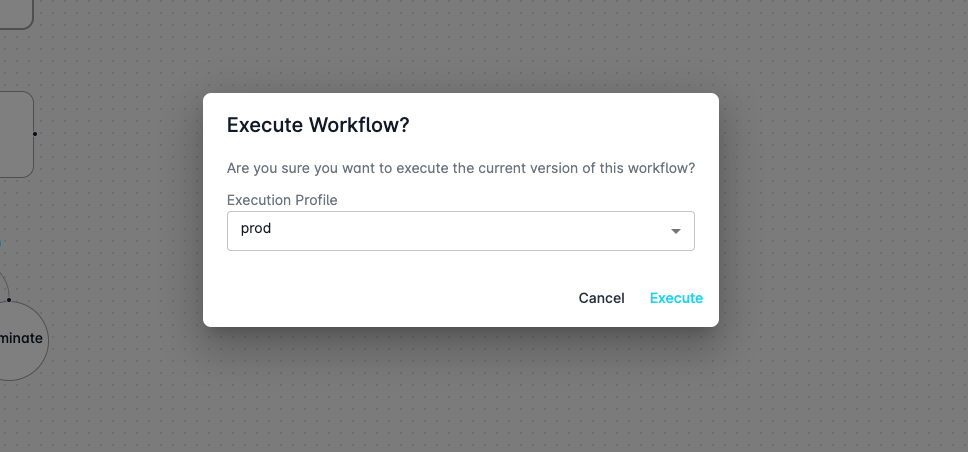Click the Execute Workflow? dialog title
The height and width of the screenshot is (452, 968).
tap(318, 125)
